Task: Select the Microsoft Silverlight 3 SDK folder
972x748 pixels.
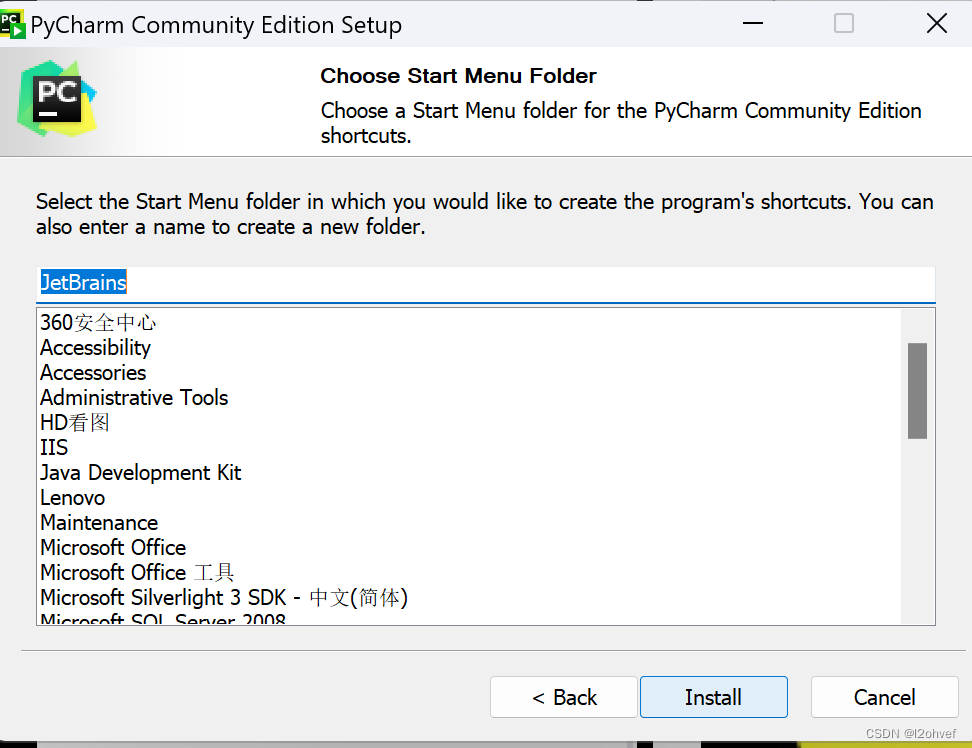Action: pos(222,597)
